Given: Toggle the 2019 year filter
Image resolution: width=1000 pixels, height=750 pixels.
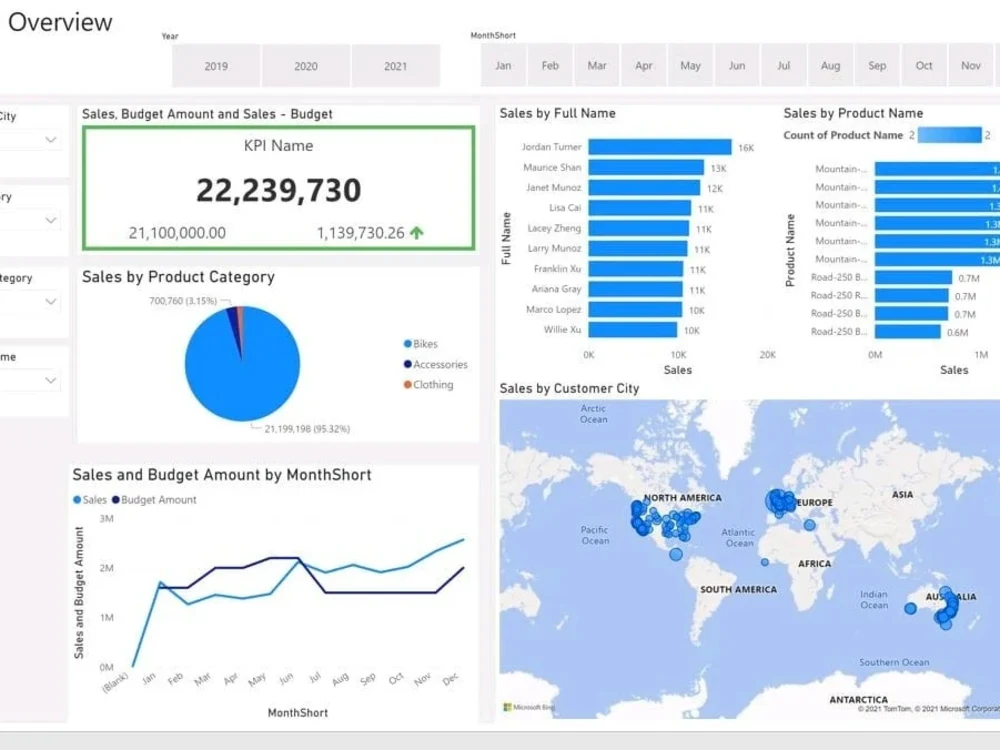Looking at the screenshot, I should tap(216, 65).
